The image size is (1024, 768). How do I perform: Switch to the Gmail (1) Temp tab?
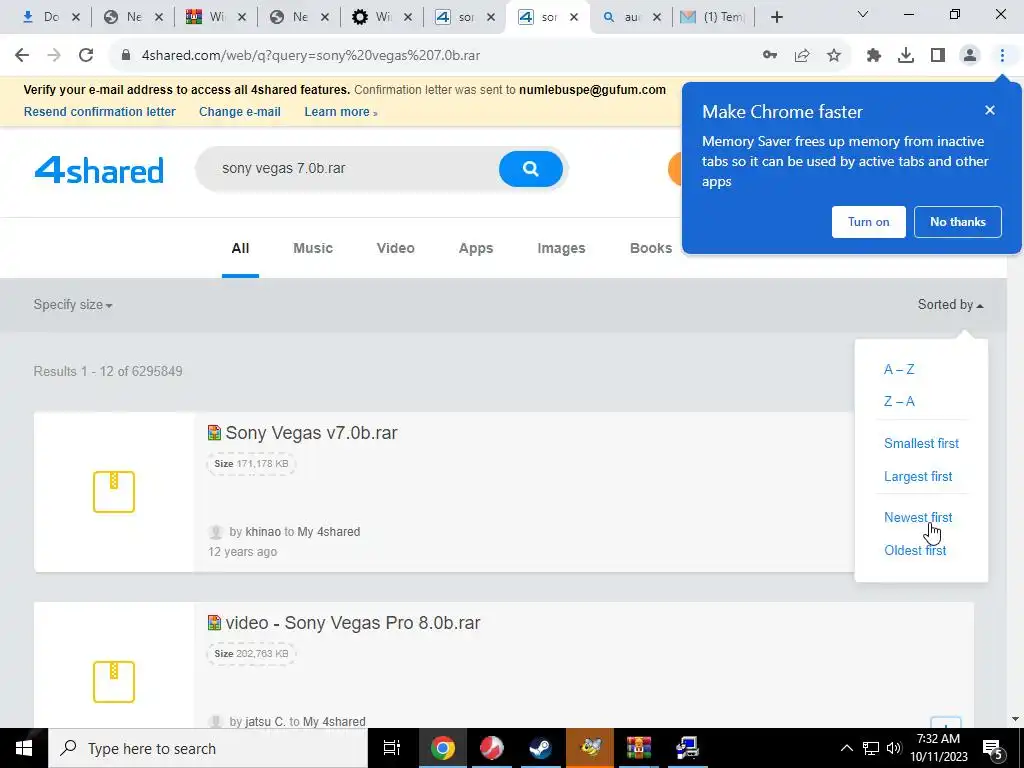click(712, 17)
